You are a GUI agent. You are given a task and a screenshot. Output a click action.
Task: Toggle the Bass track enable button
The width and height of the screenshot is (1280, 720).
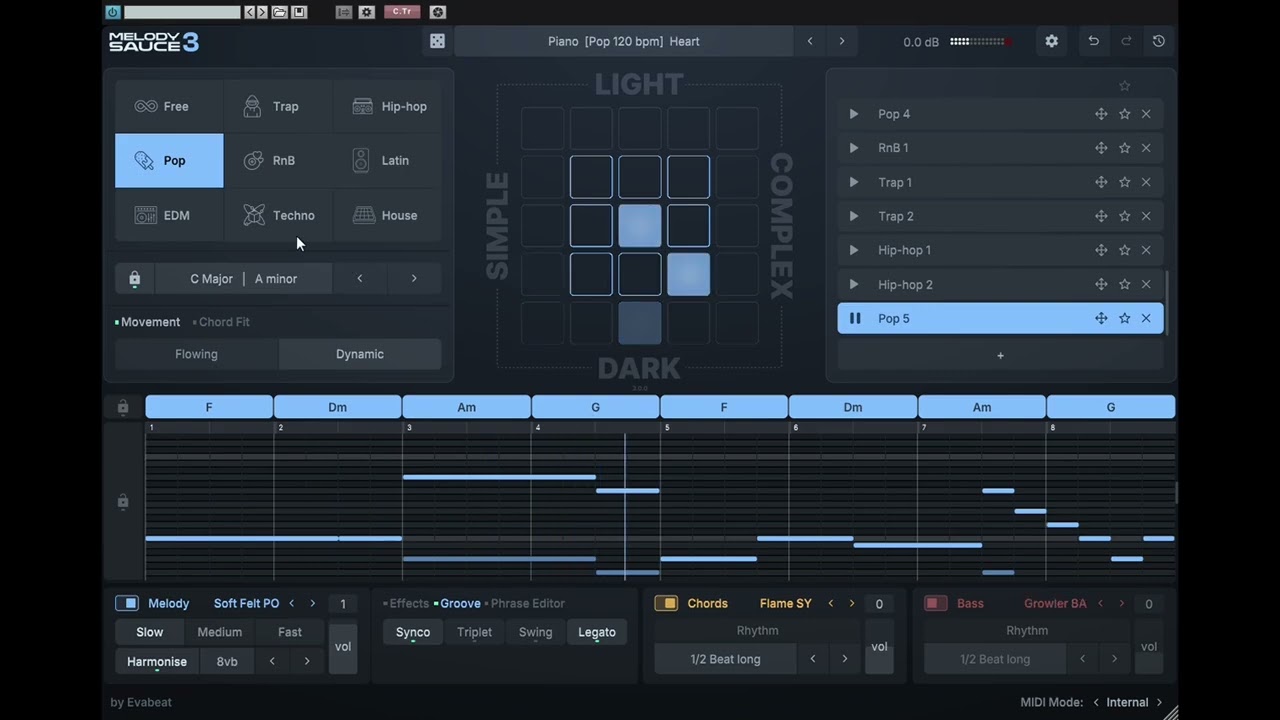pyautogui.click(x=936, y=603)
